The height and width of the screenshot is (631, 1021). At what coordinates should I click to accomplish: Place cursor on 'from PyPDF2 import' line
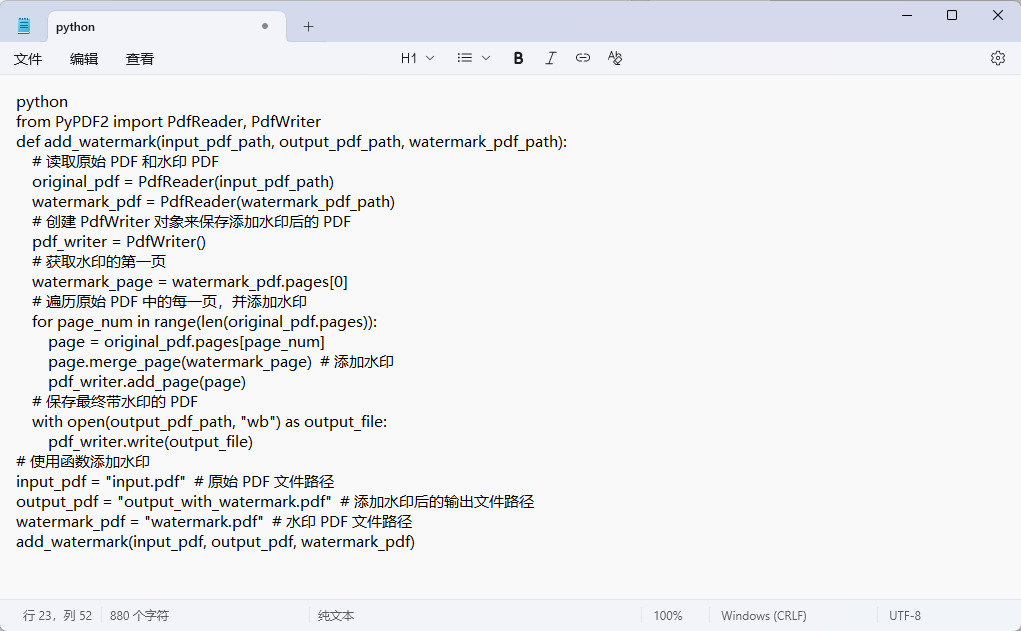pyautogui.click(x=169, y=122)
